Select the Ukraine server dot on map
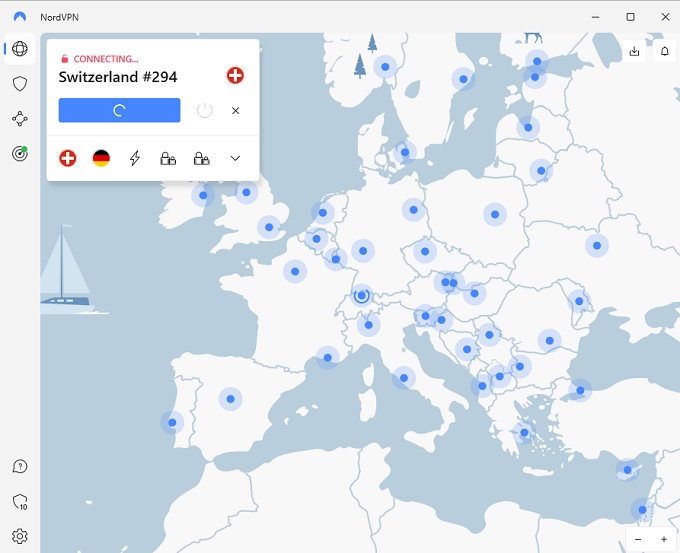The height and width of the screenshot is (553, 680). tap(597, 245)
